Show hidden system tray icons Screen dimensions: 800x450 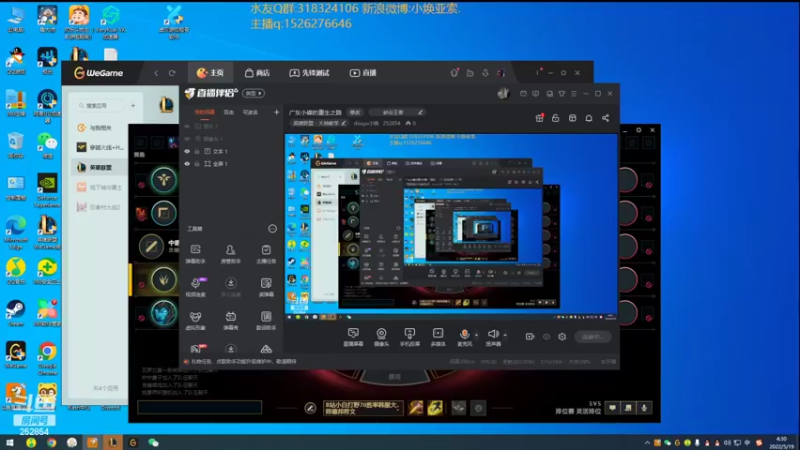647,443
